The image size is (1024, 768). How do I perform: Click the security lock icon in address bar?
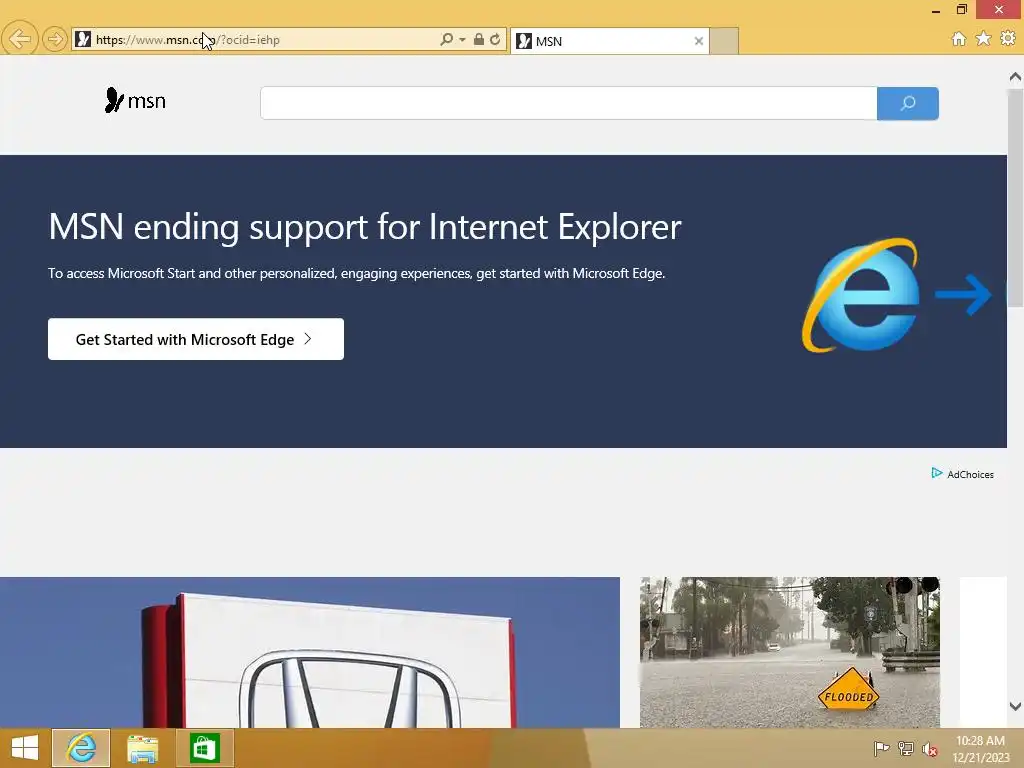click(479, 39)
